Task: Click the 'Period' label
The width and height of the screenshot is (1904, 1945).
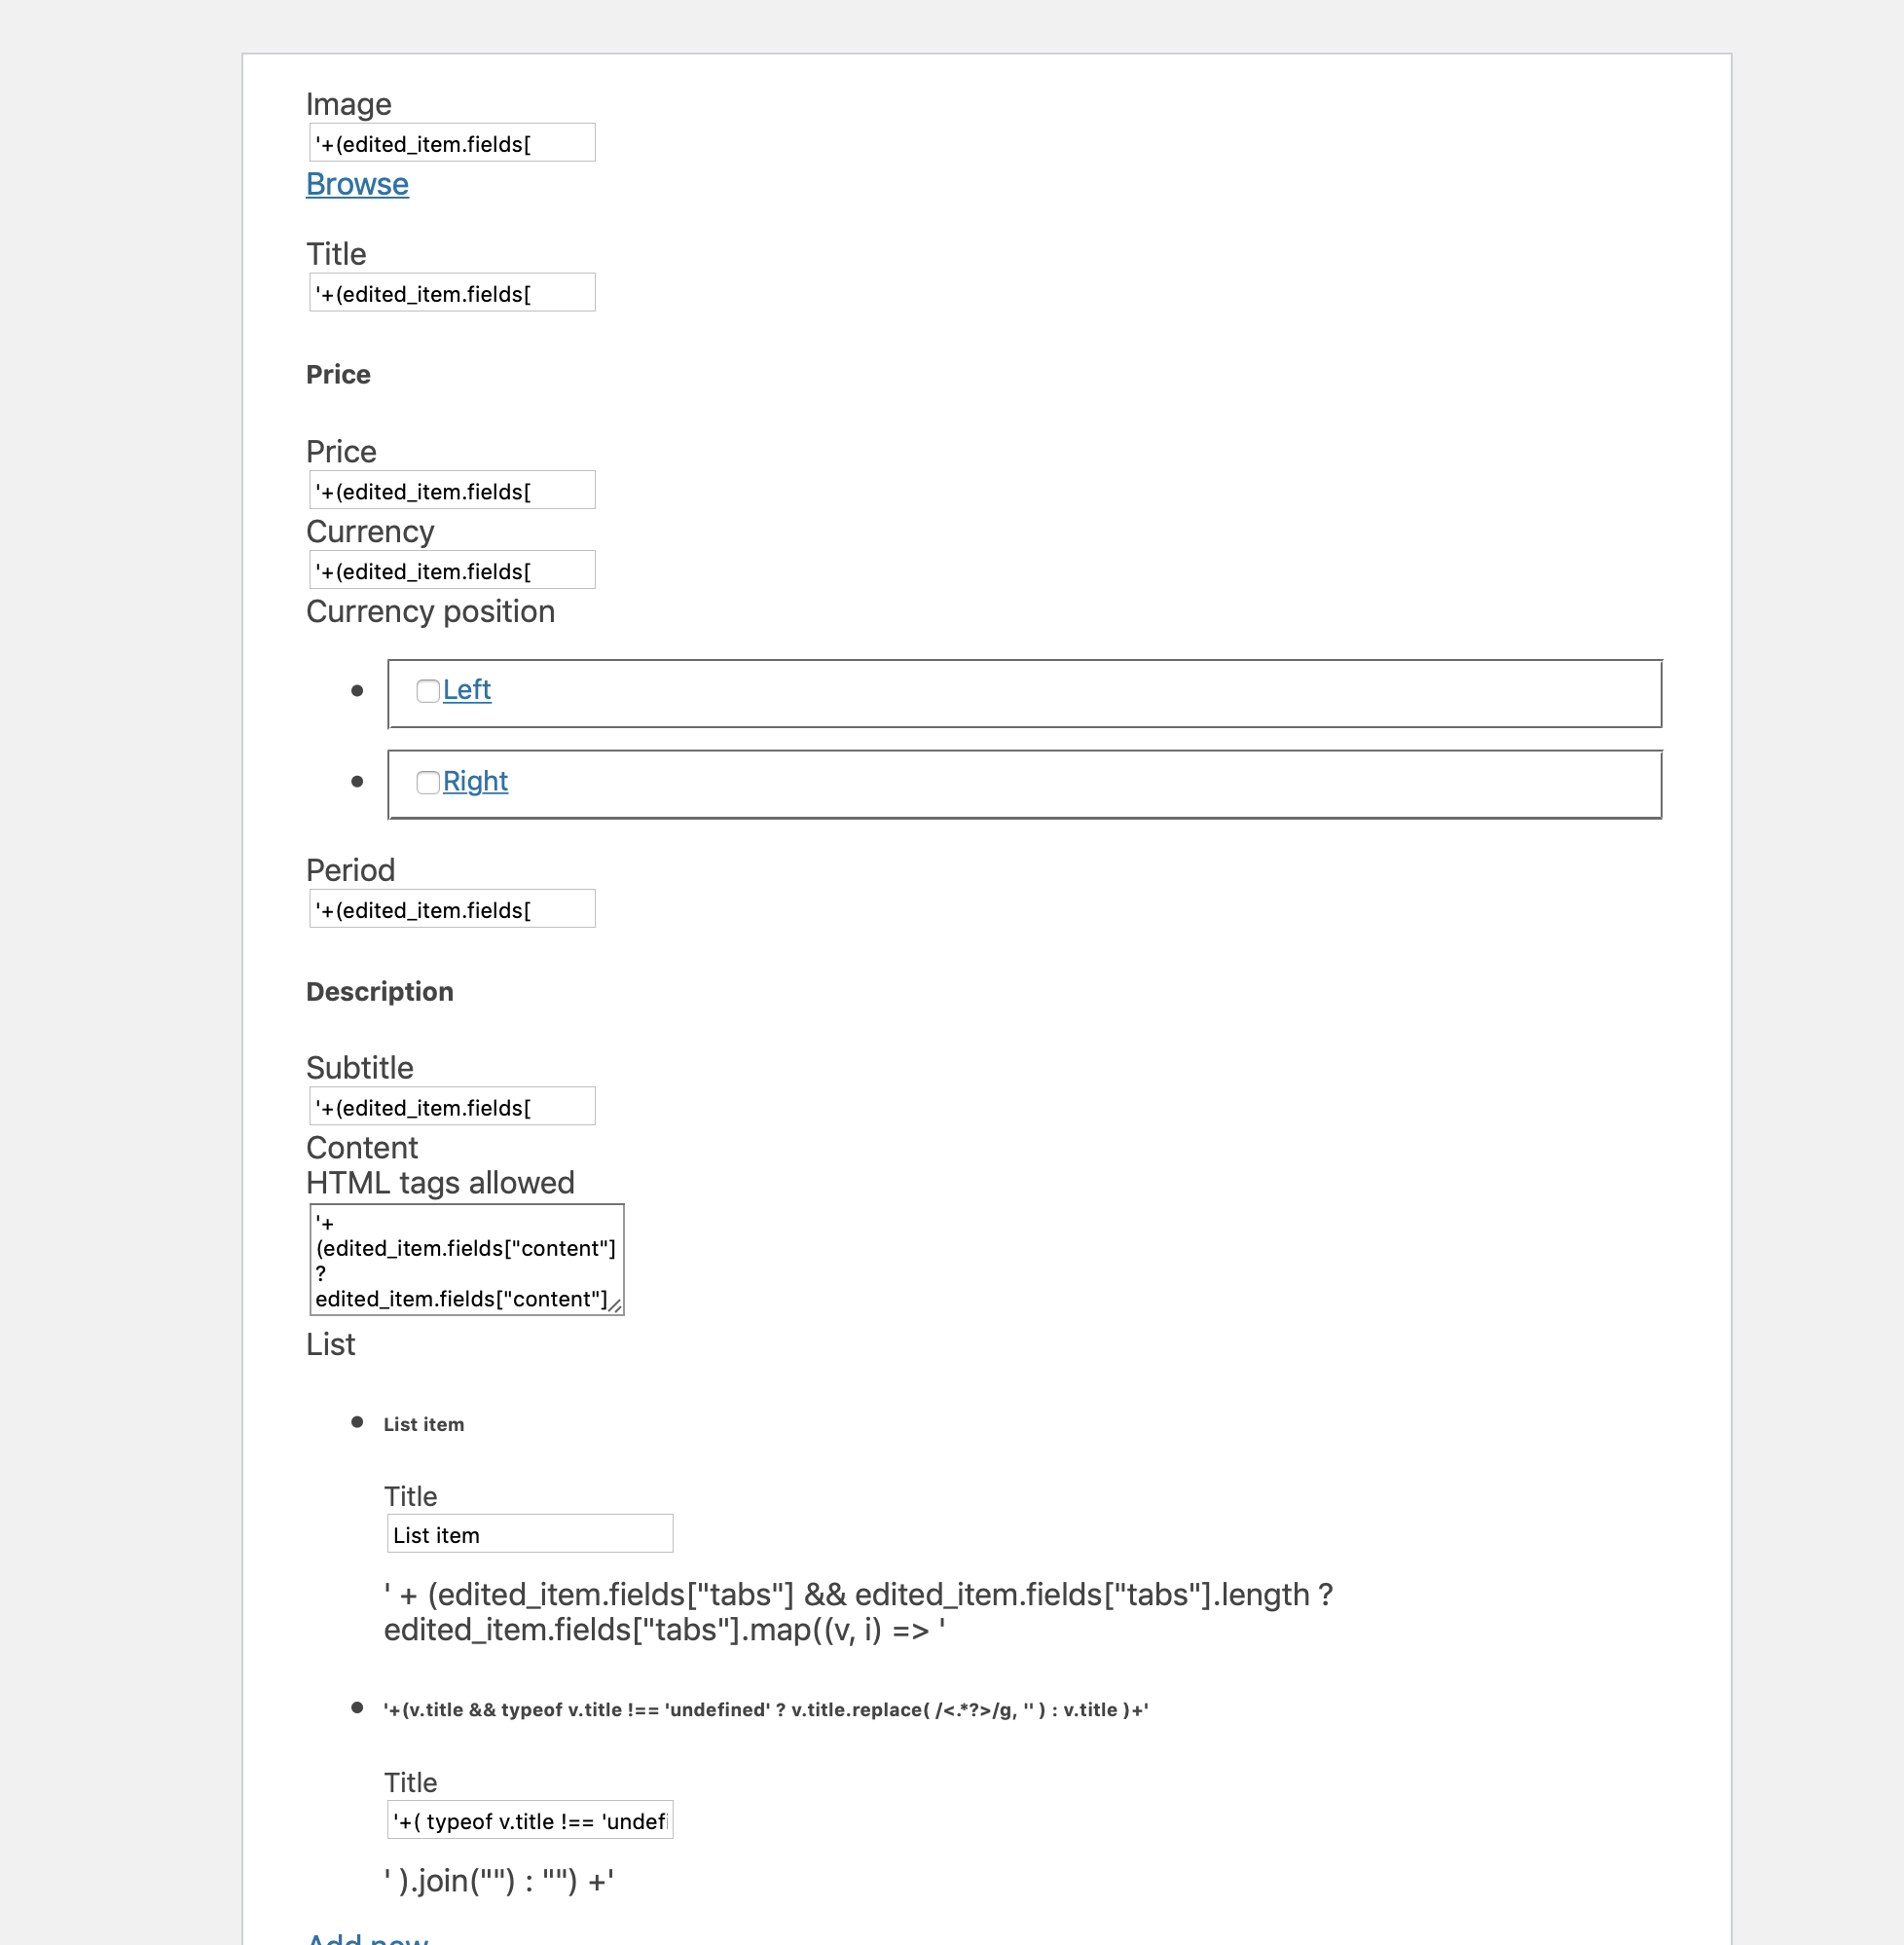Action: point(351,870)
